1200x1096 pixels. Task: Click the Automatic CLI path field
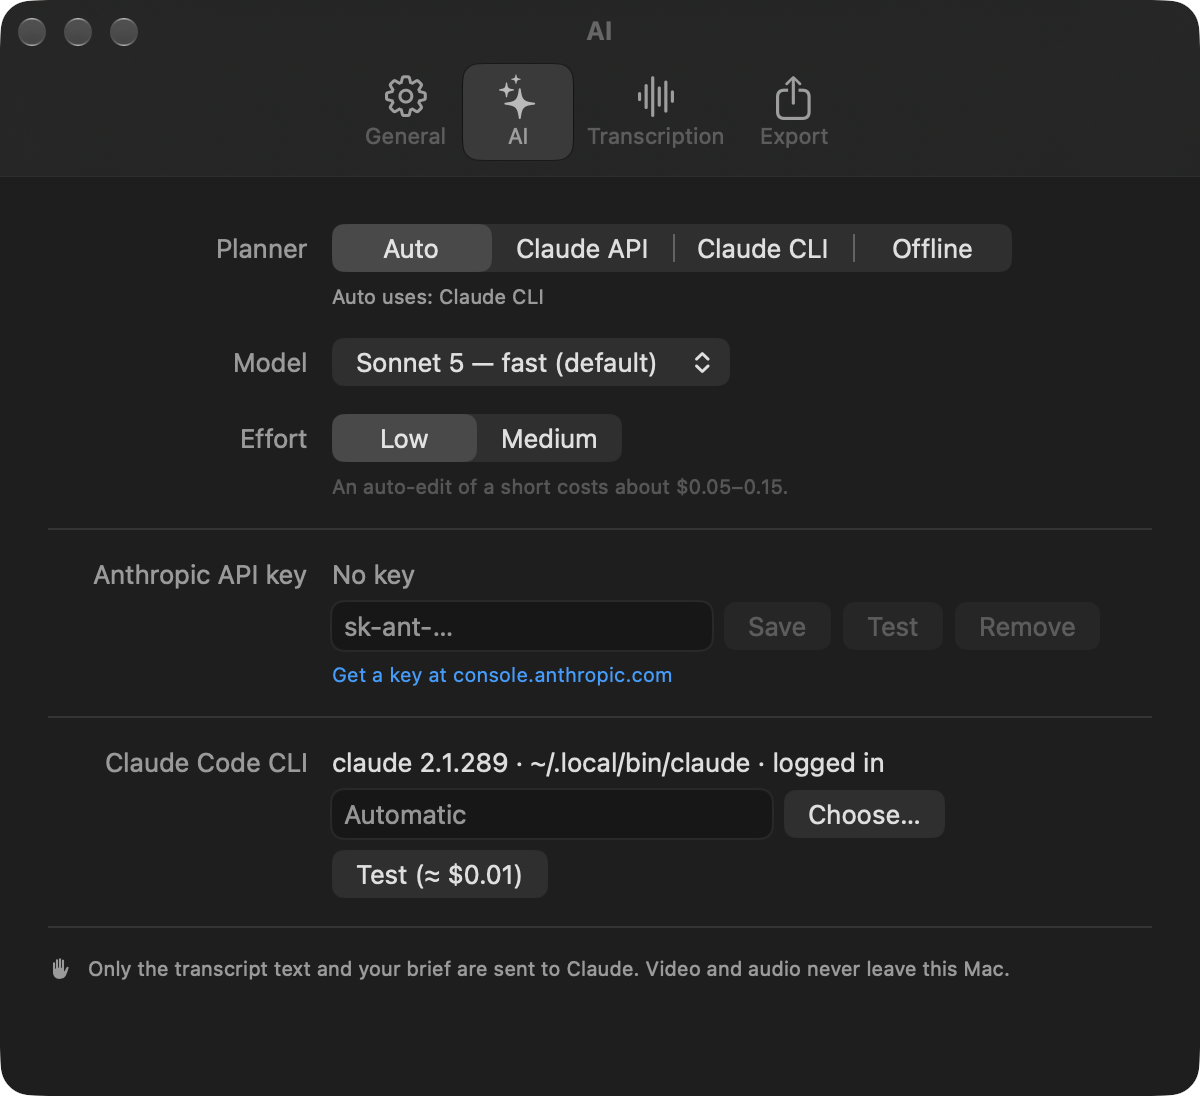coord(552,815)
